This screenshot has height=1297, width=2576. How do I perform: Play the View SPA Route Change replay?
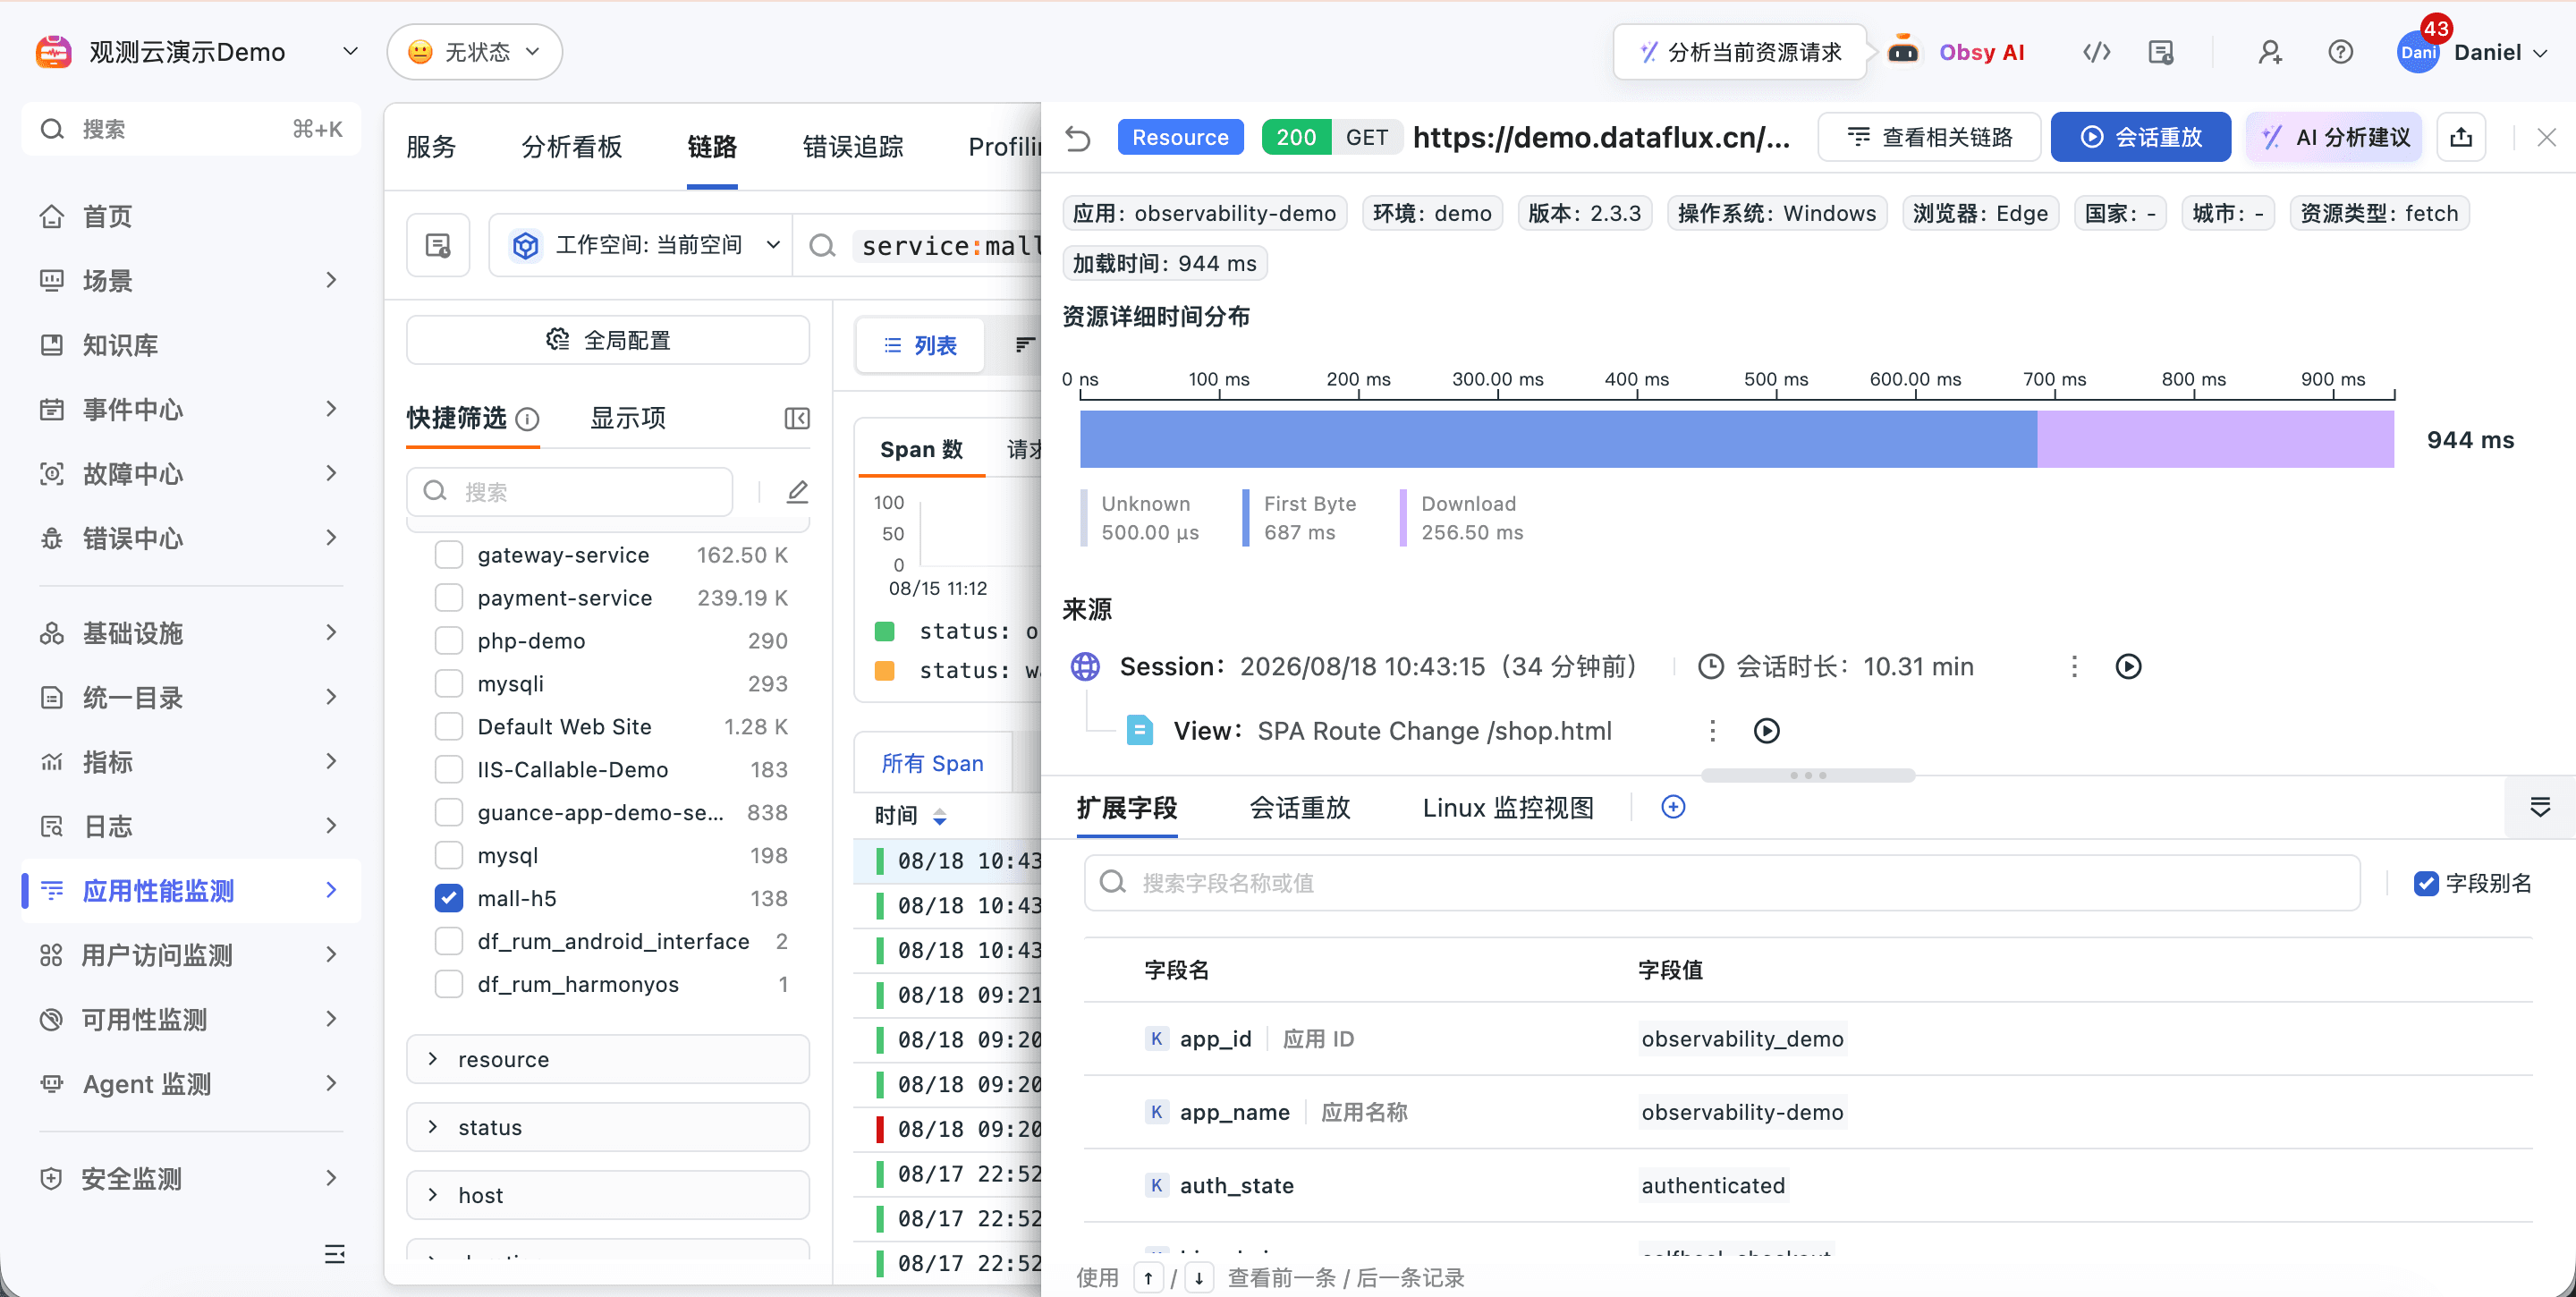[x=1767, y=731]
